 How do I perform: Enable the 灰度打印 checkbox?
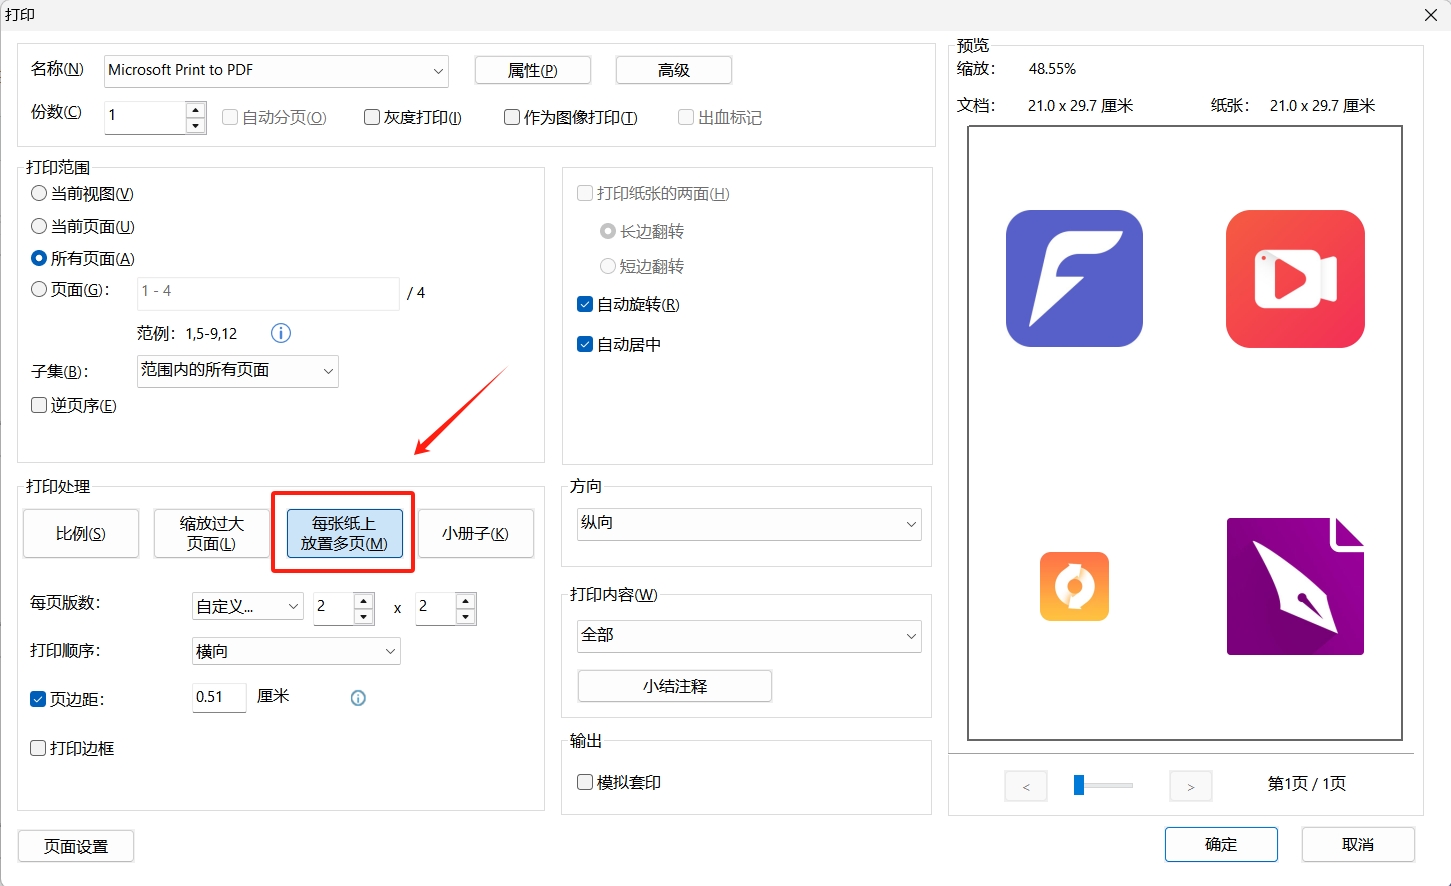[372, 117]
